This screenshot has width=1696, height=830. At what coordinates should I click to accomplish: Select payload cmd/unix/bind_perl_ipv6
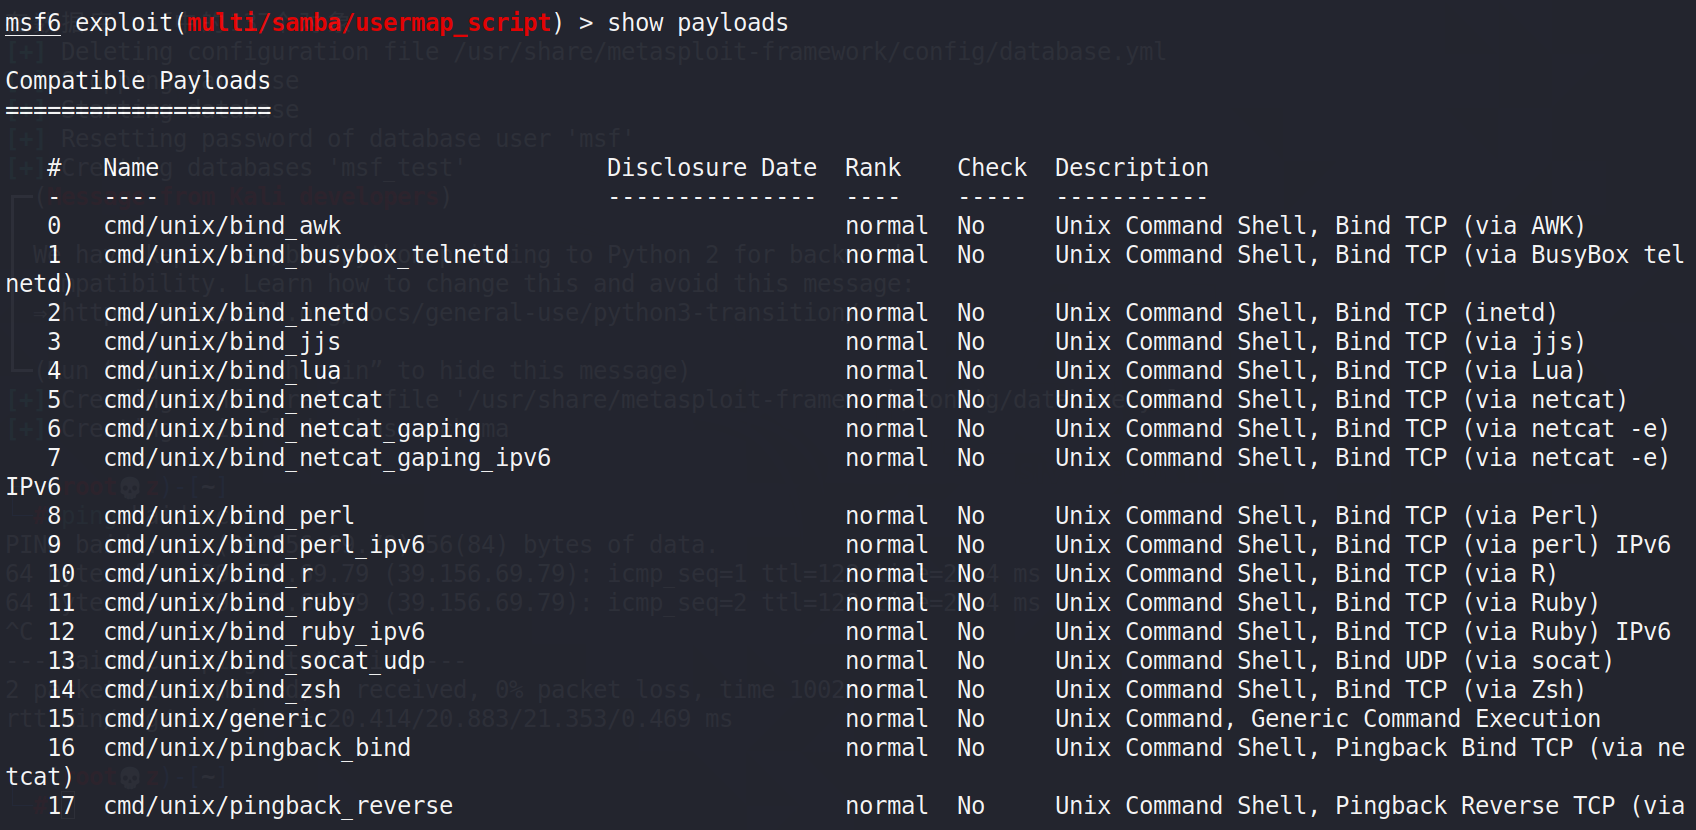point(264,545)
